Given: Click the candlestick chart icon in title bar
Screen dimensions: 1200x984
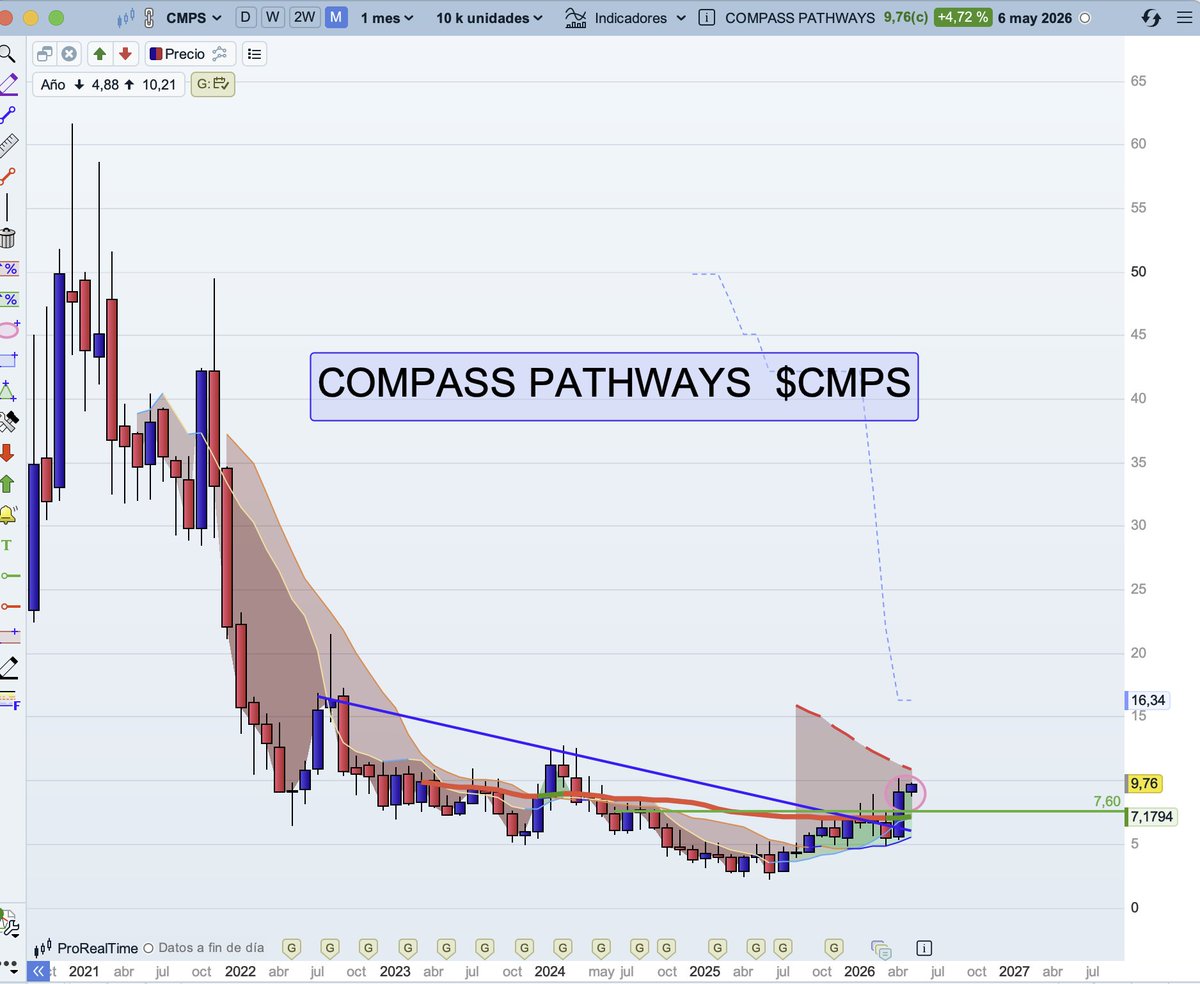Looking at the screenshot, I should (125, 18).
